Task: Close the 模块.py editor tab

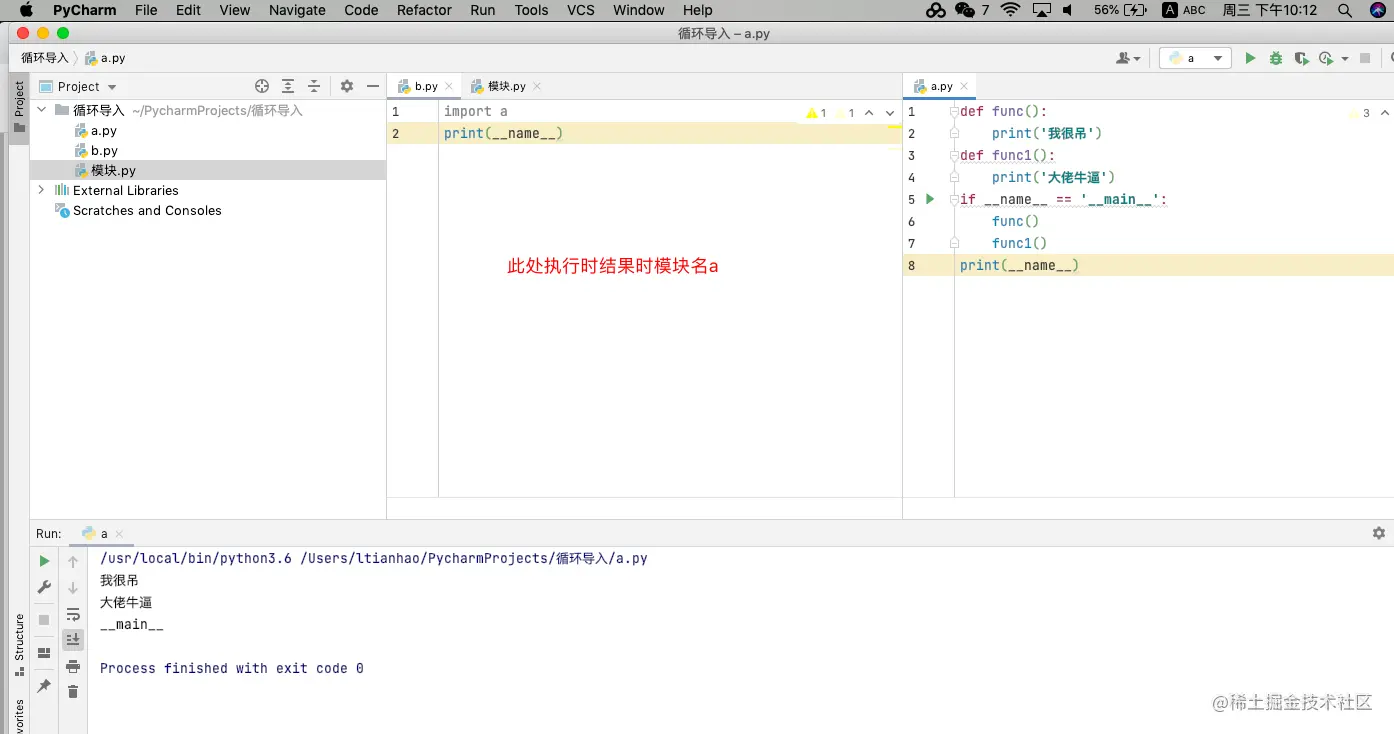Action: [x=537, y=86]
